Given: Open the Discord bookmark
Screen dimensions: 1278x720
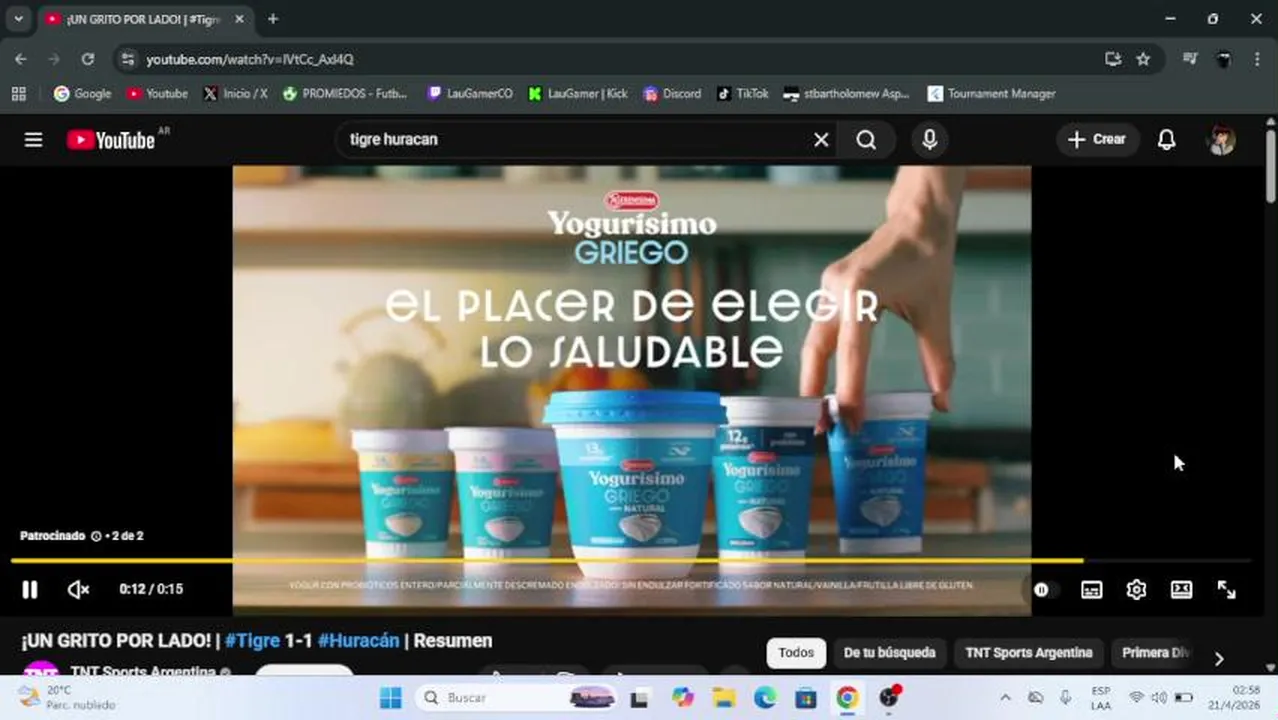Looking at the screenshot, I should [x=672, y=93].
